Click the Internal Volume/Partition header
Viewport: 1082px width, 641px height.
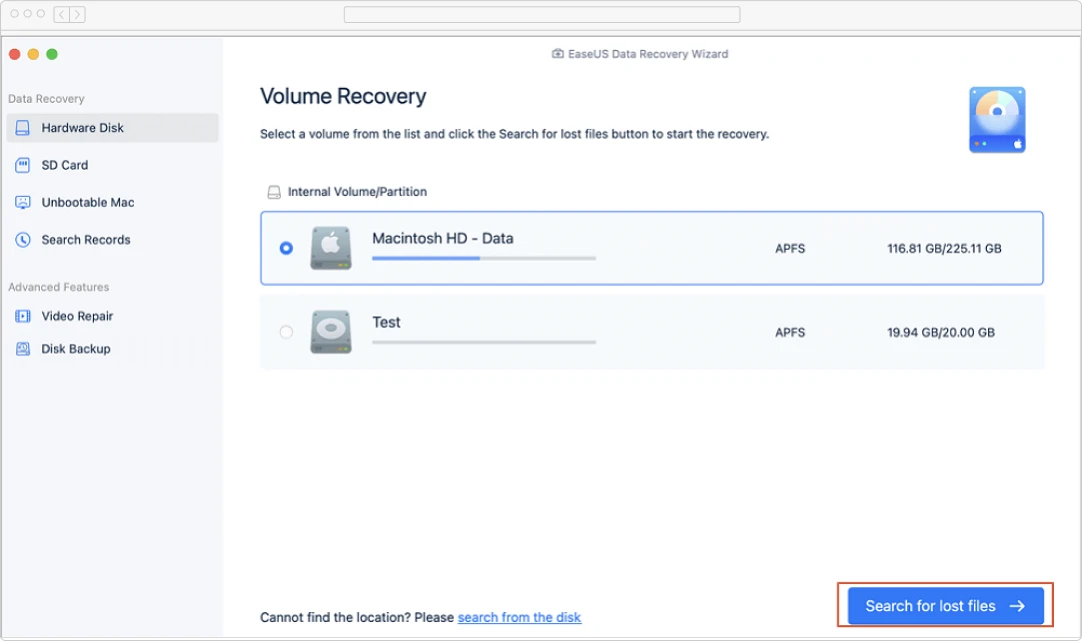tap(350, 191)
